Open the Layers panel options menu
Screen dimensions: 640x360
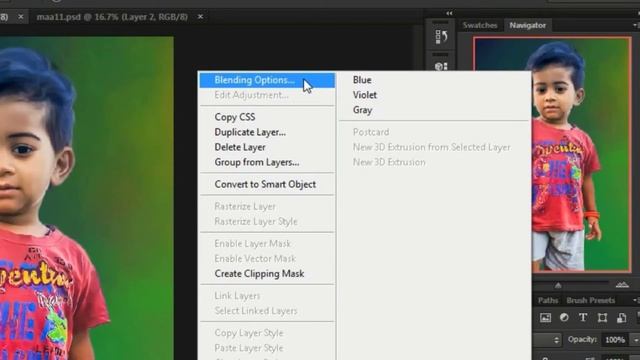click(x=636, y=300)
